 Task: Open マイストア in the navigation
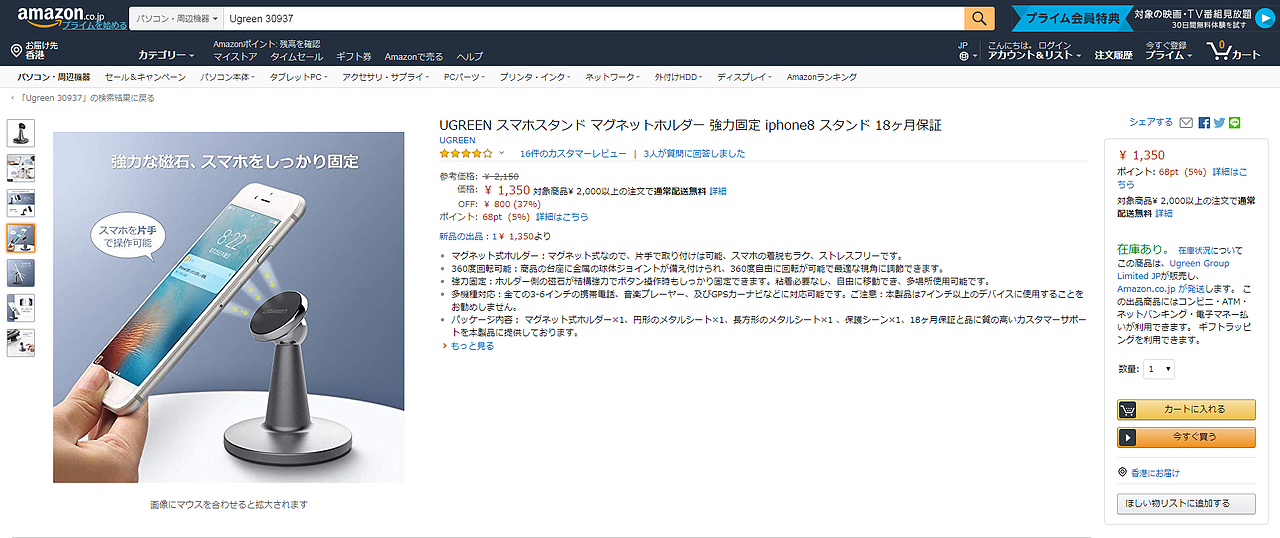click(235, 57)
